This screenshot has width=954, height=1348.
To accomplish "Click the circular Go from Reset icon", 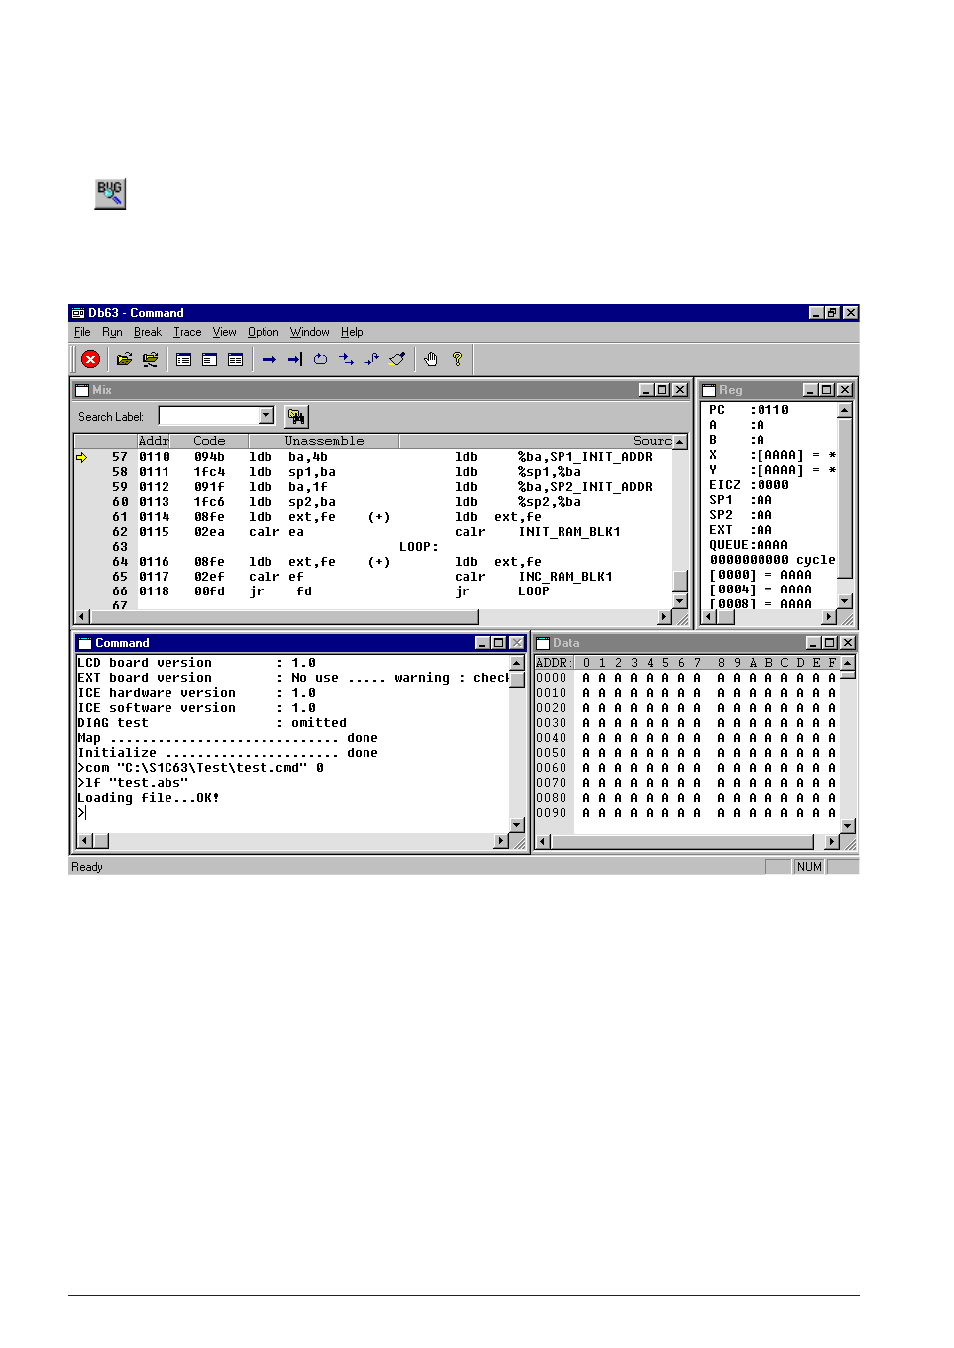I will pyautogui.click(x=320, y=359).
